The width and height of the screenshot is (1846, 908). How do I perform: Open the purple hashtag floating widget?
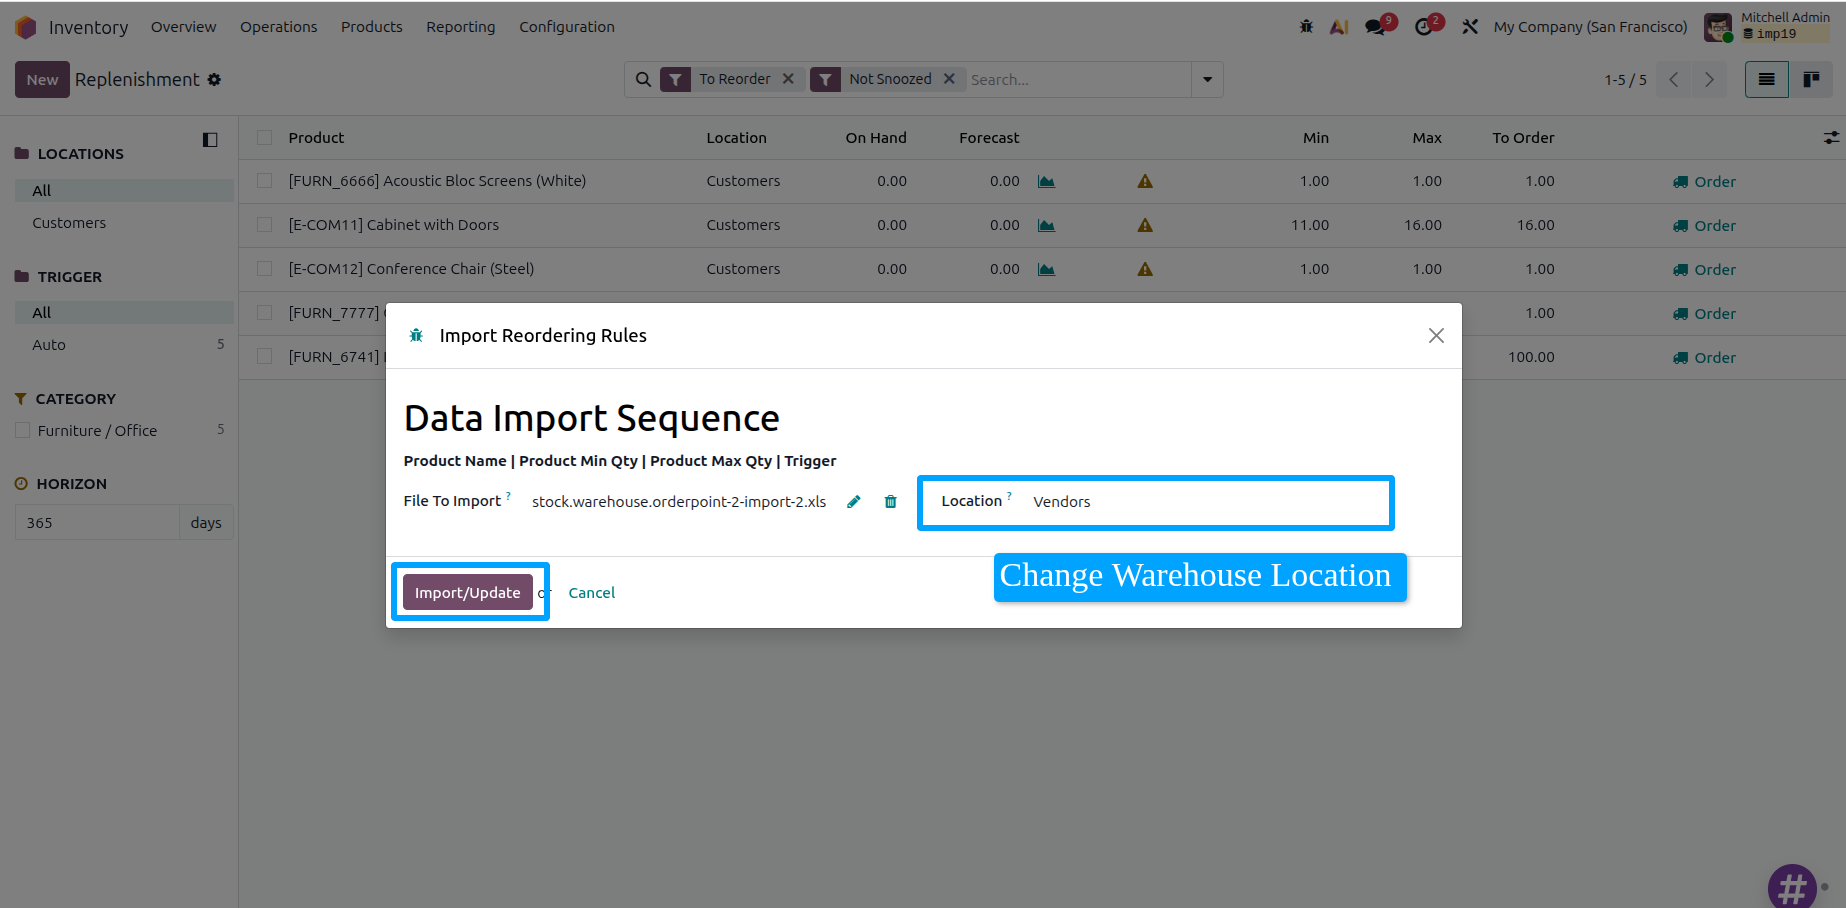[1792, 887]
